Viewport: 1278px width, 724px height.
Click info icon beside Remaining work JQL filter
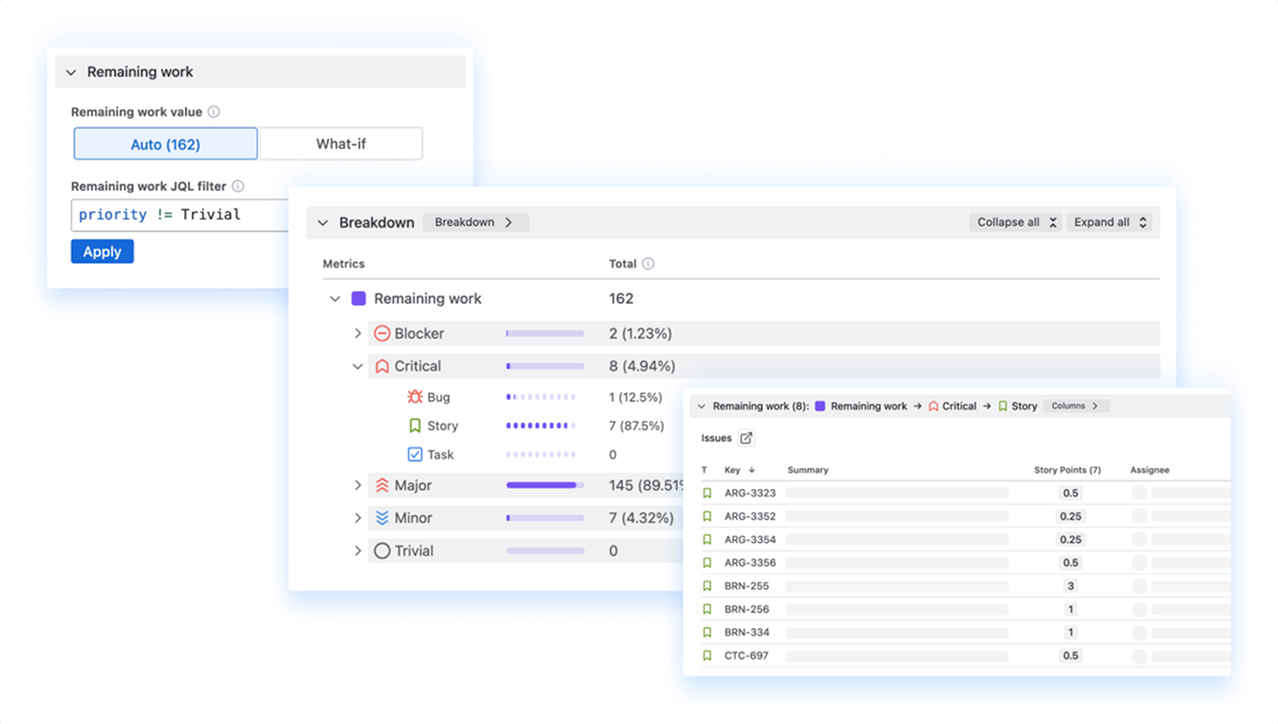click(238, 186)
